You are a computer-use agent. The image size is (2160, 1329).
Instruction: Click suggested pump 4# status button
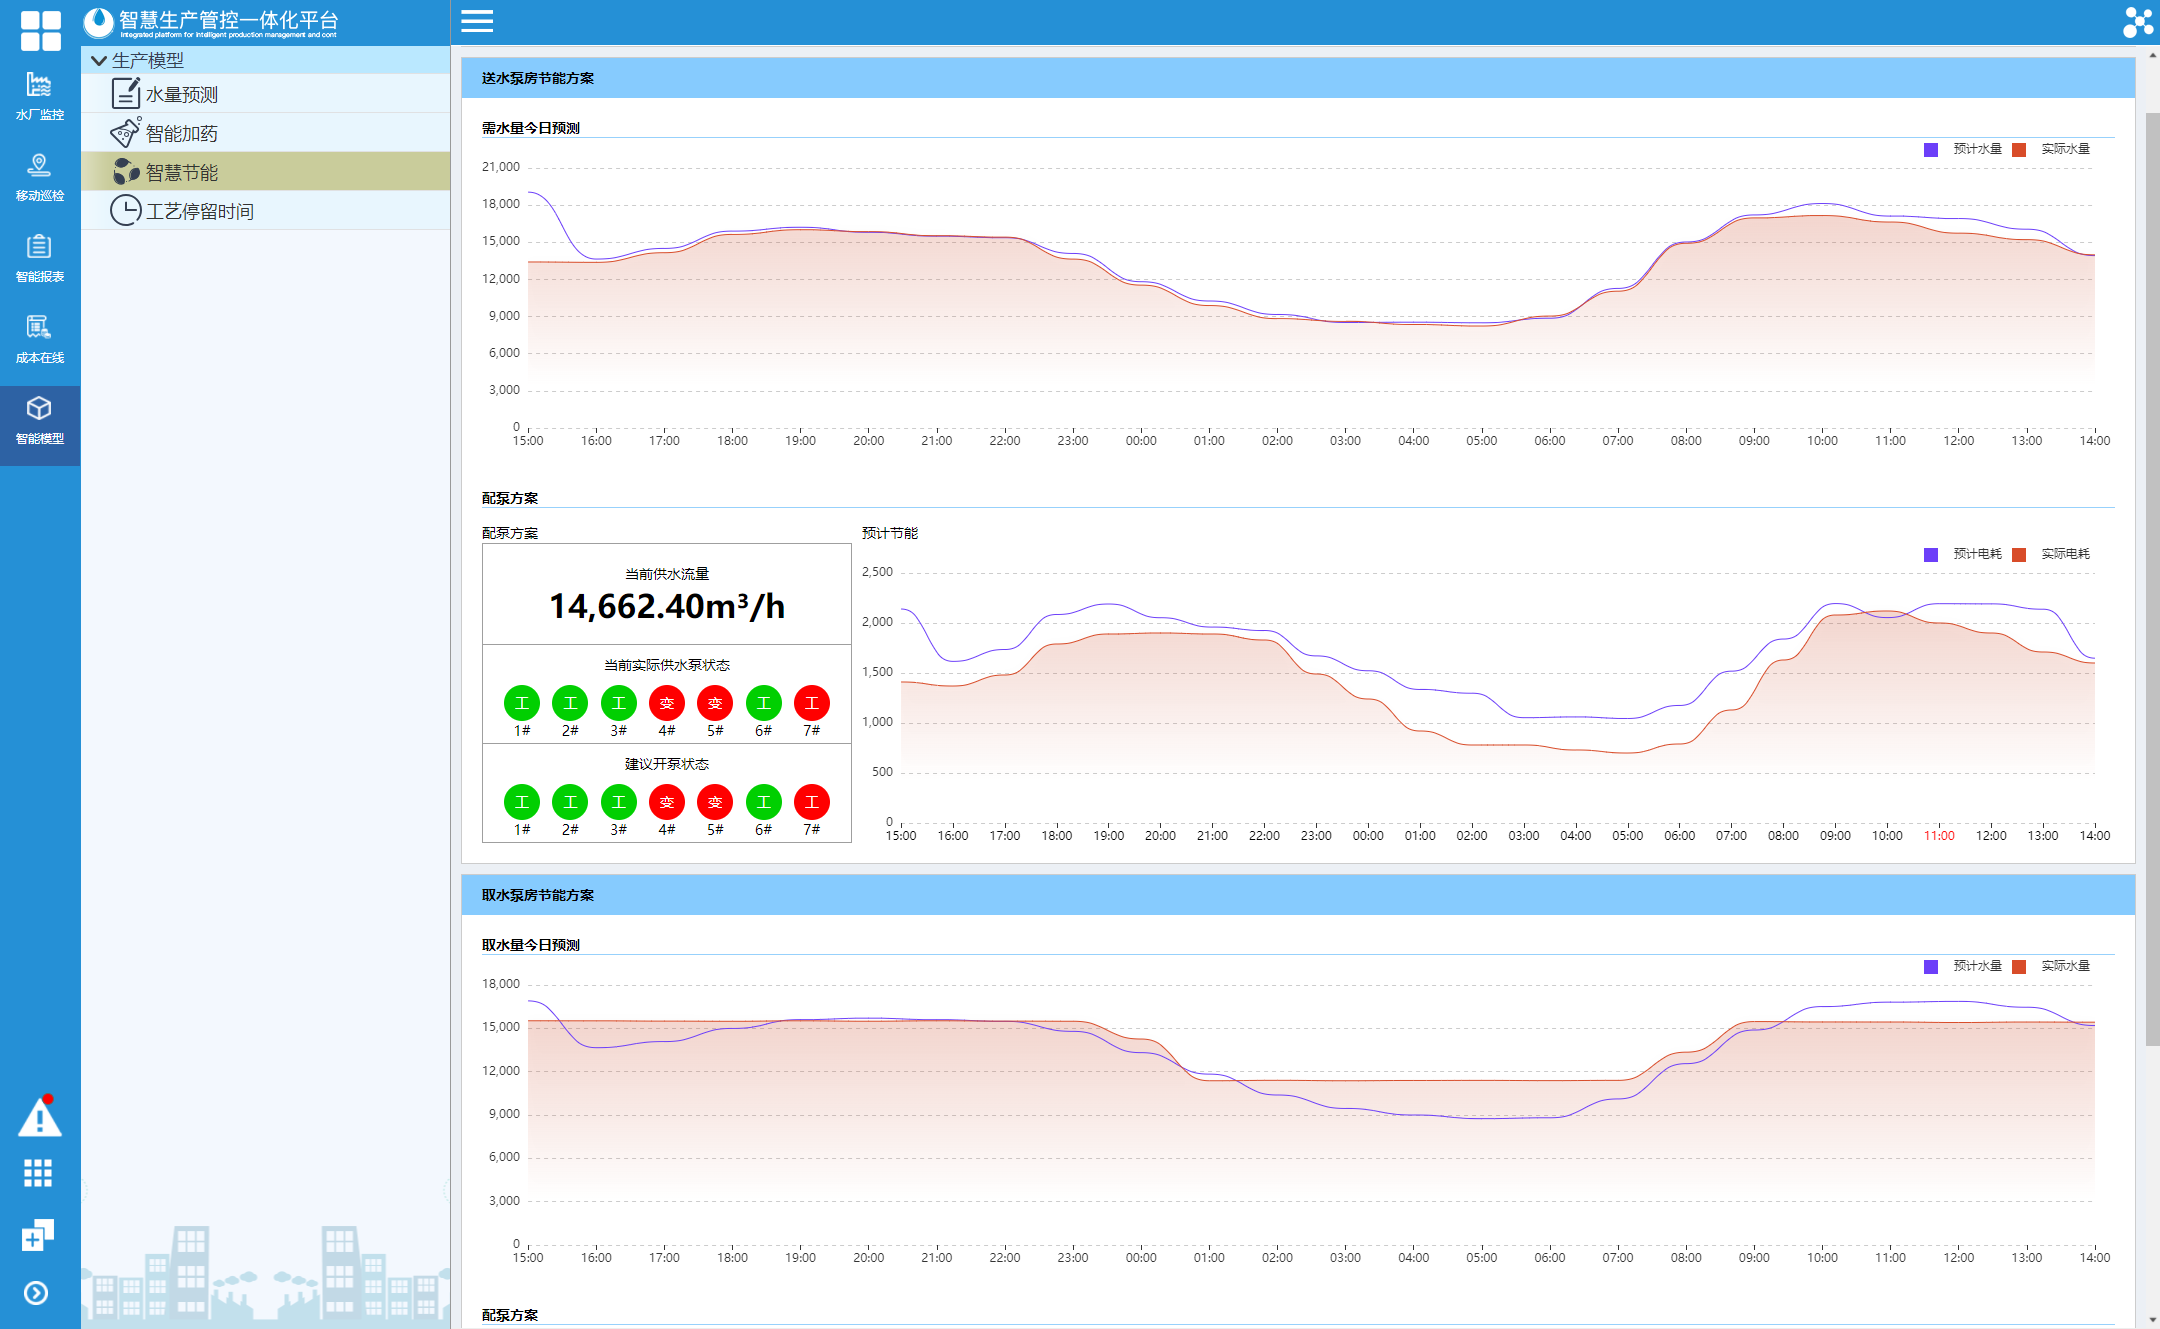click(x=666, y=802)
